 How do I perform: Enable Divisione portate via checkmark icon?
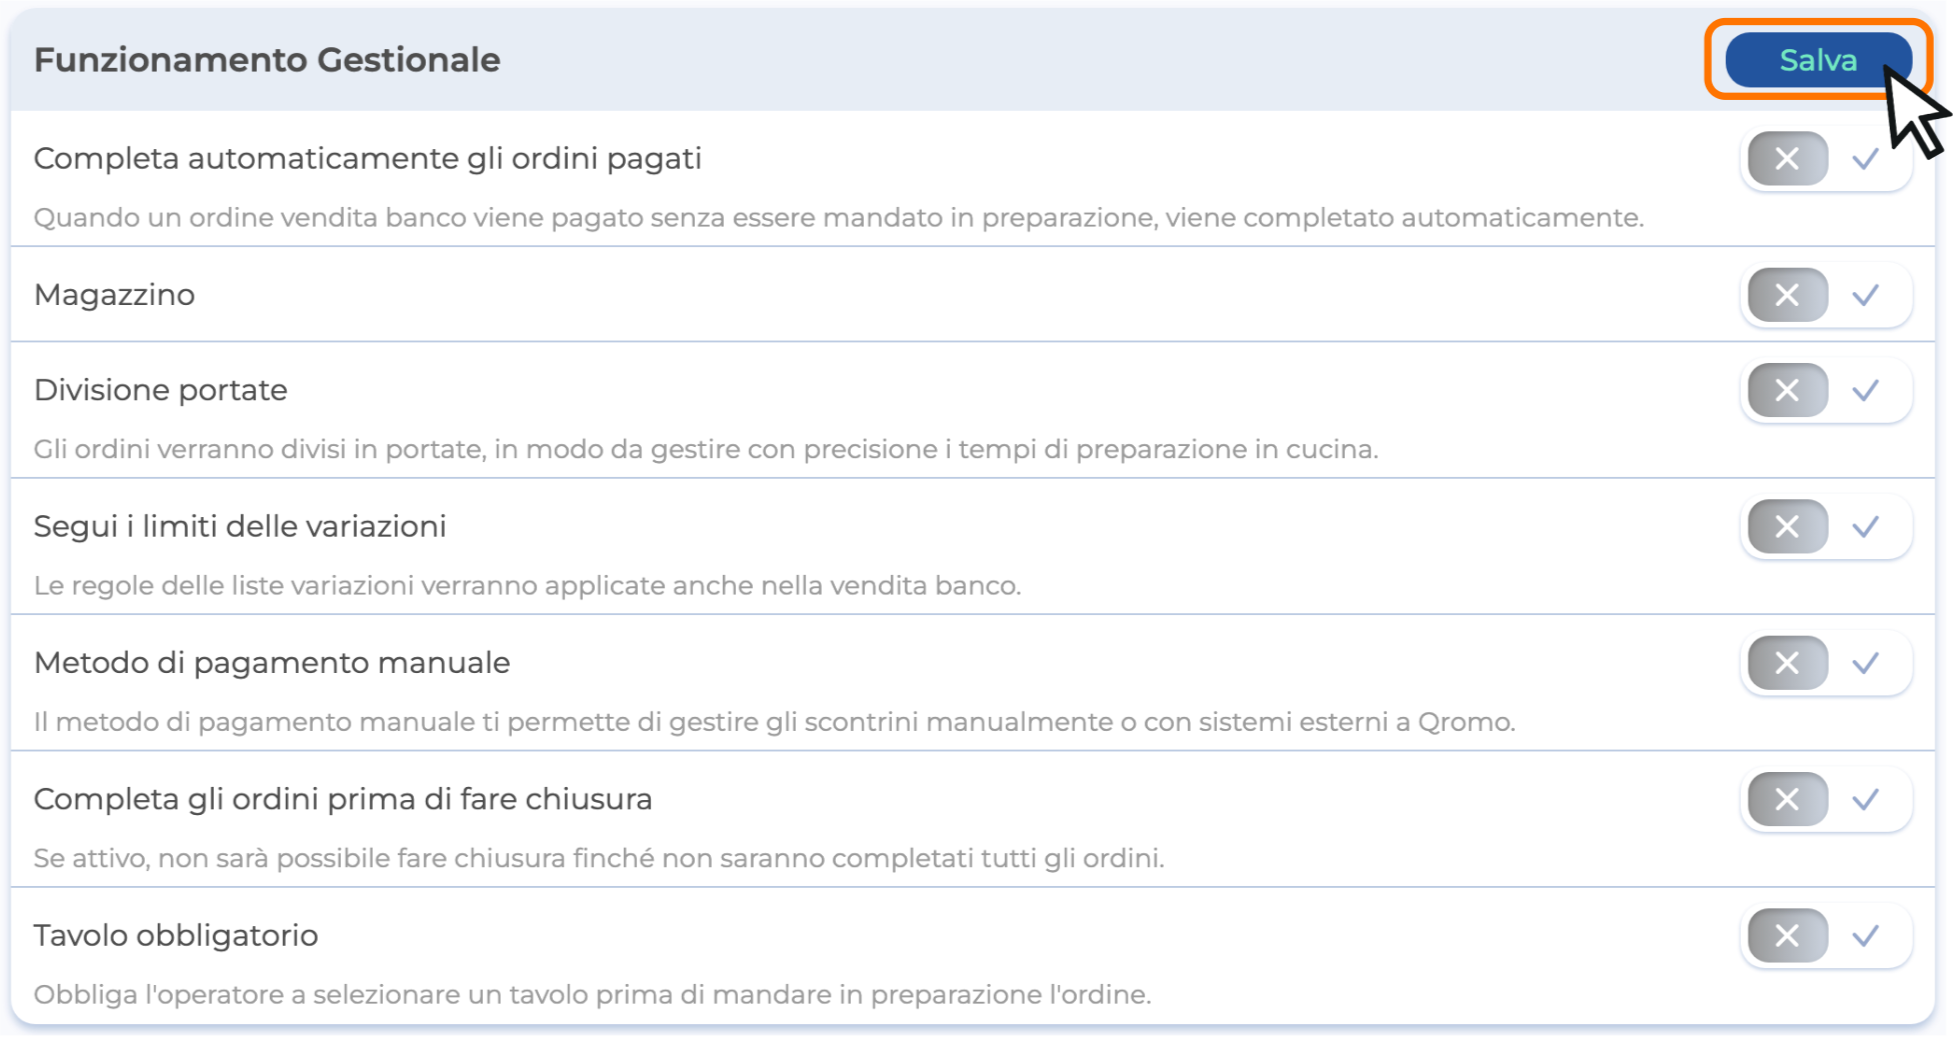tap(1865, 390)
